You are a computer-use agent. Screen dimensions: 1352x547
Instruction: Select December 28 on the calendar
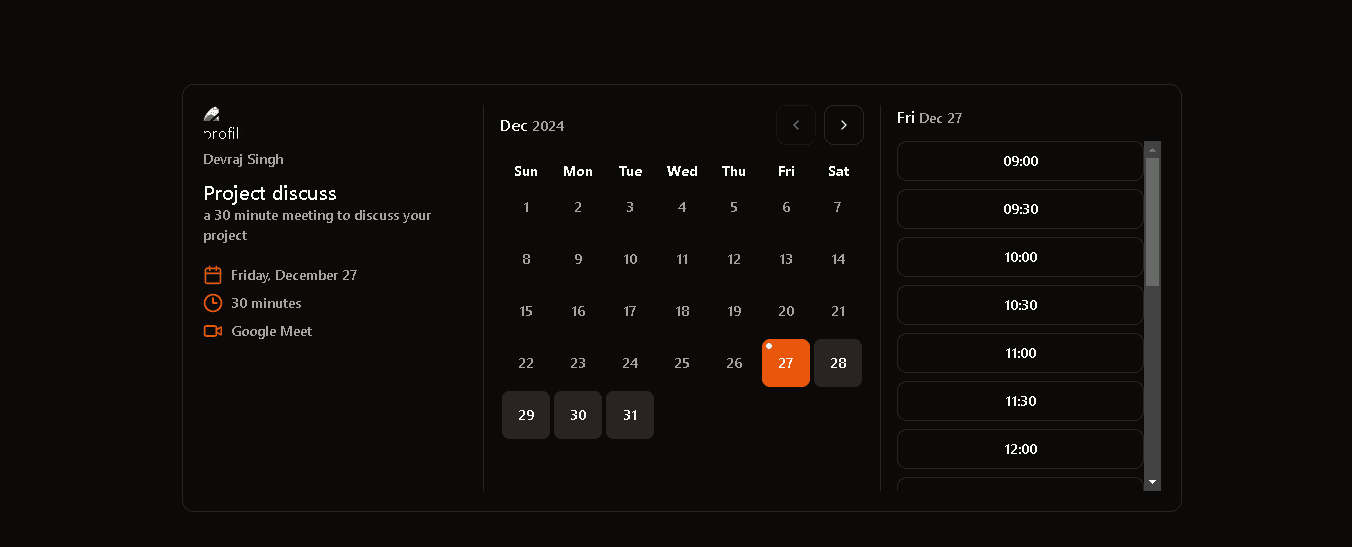[x=838, y=363]
